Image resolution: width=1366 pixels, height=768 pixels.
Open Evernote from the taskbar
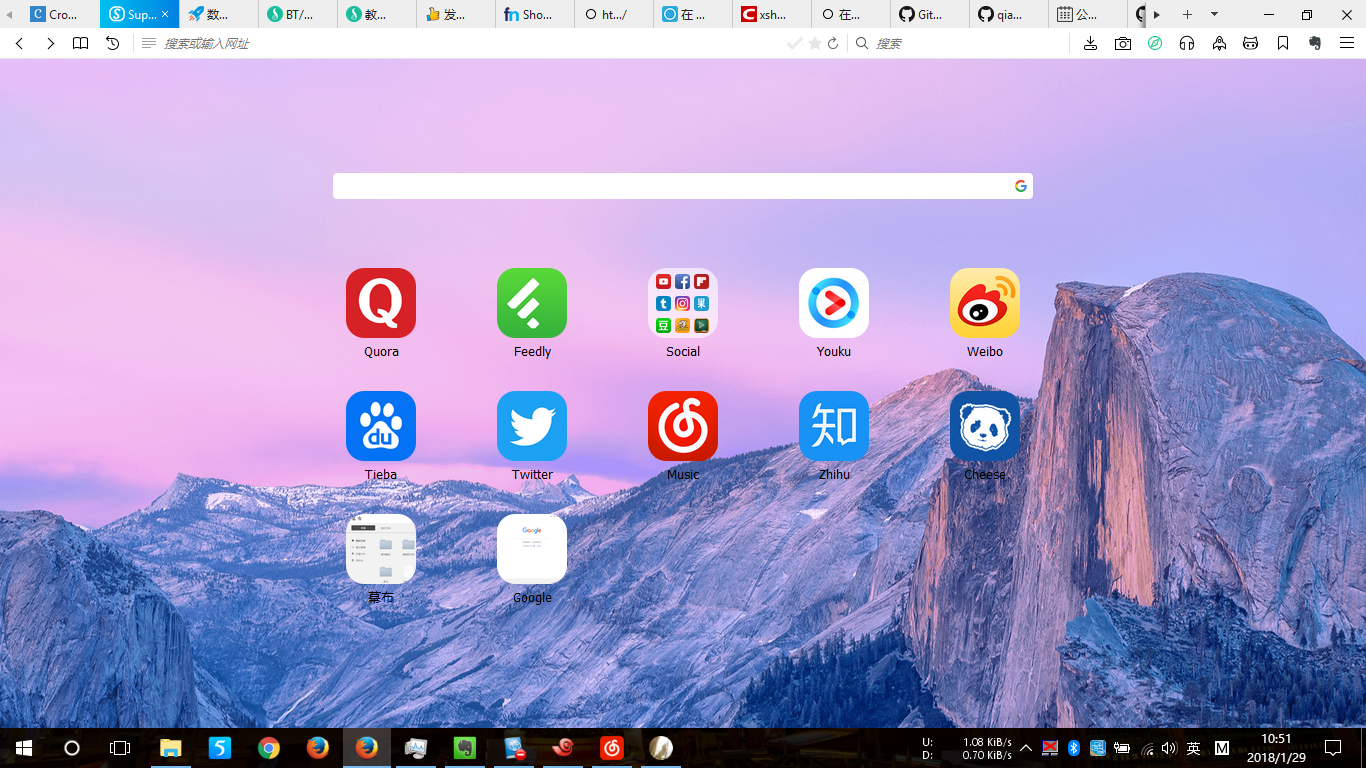point(464,748)
